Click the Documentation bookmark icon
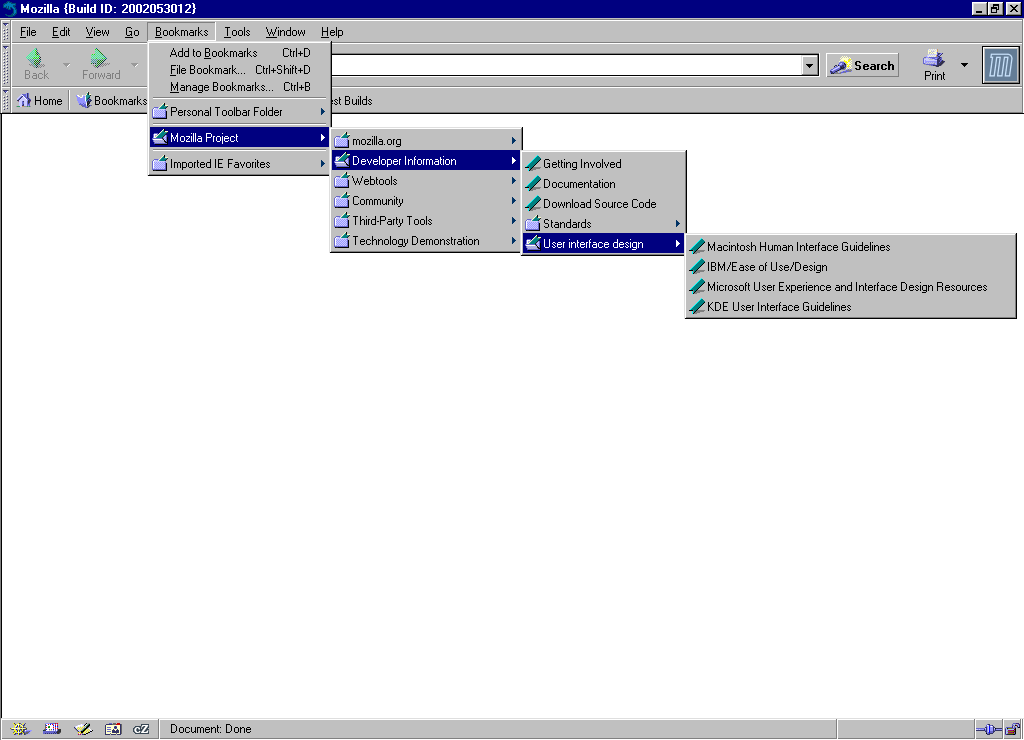Screen dimensions: 1024x740 (x=533, y=184)
